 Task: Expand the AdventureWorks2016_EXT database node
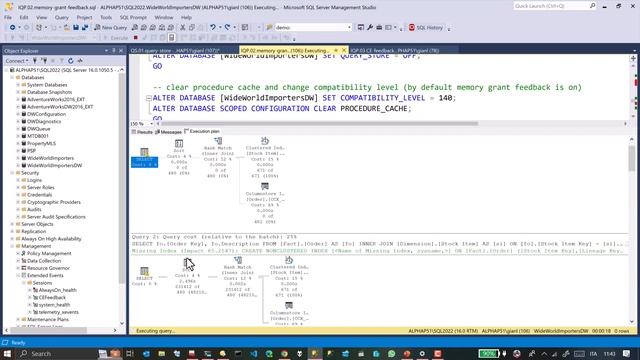(x=18, y=99)
